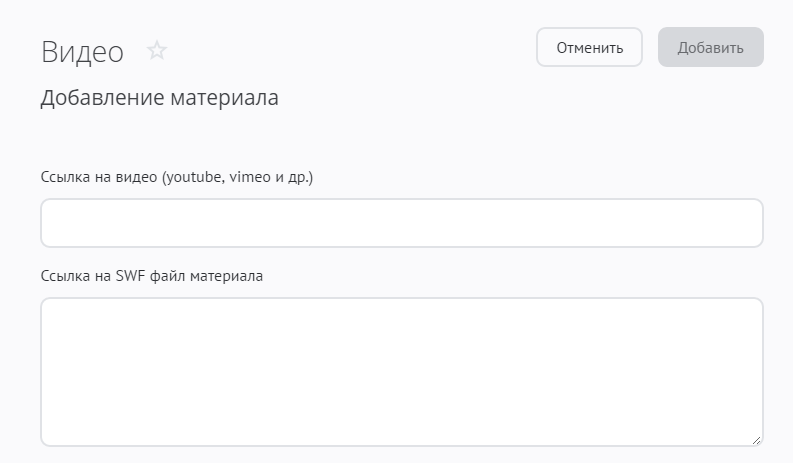This screenshot has width=793, height=463.
Task: Click the favorite star icon next to Видео
Action: click(x=157, y=51)
